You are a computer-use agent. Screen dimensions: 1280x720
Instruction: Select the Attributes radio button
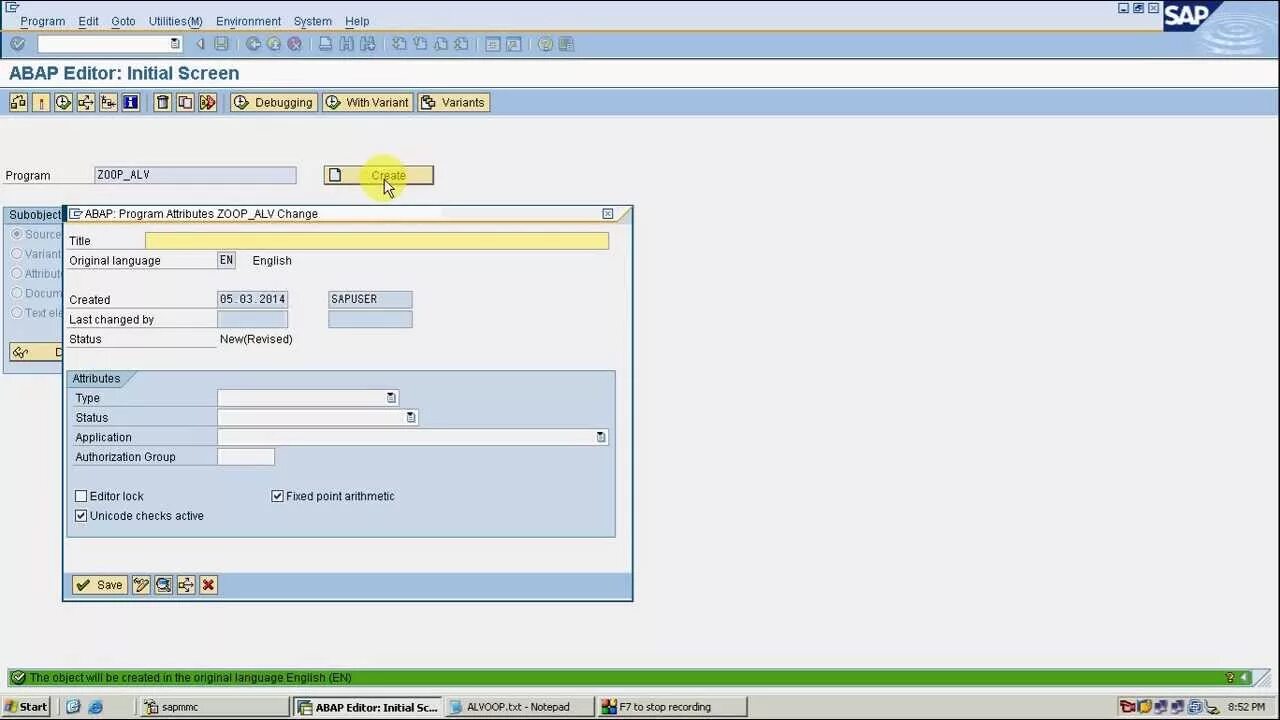pos(16,273)
